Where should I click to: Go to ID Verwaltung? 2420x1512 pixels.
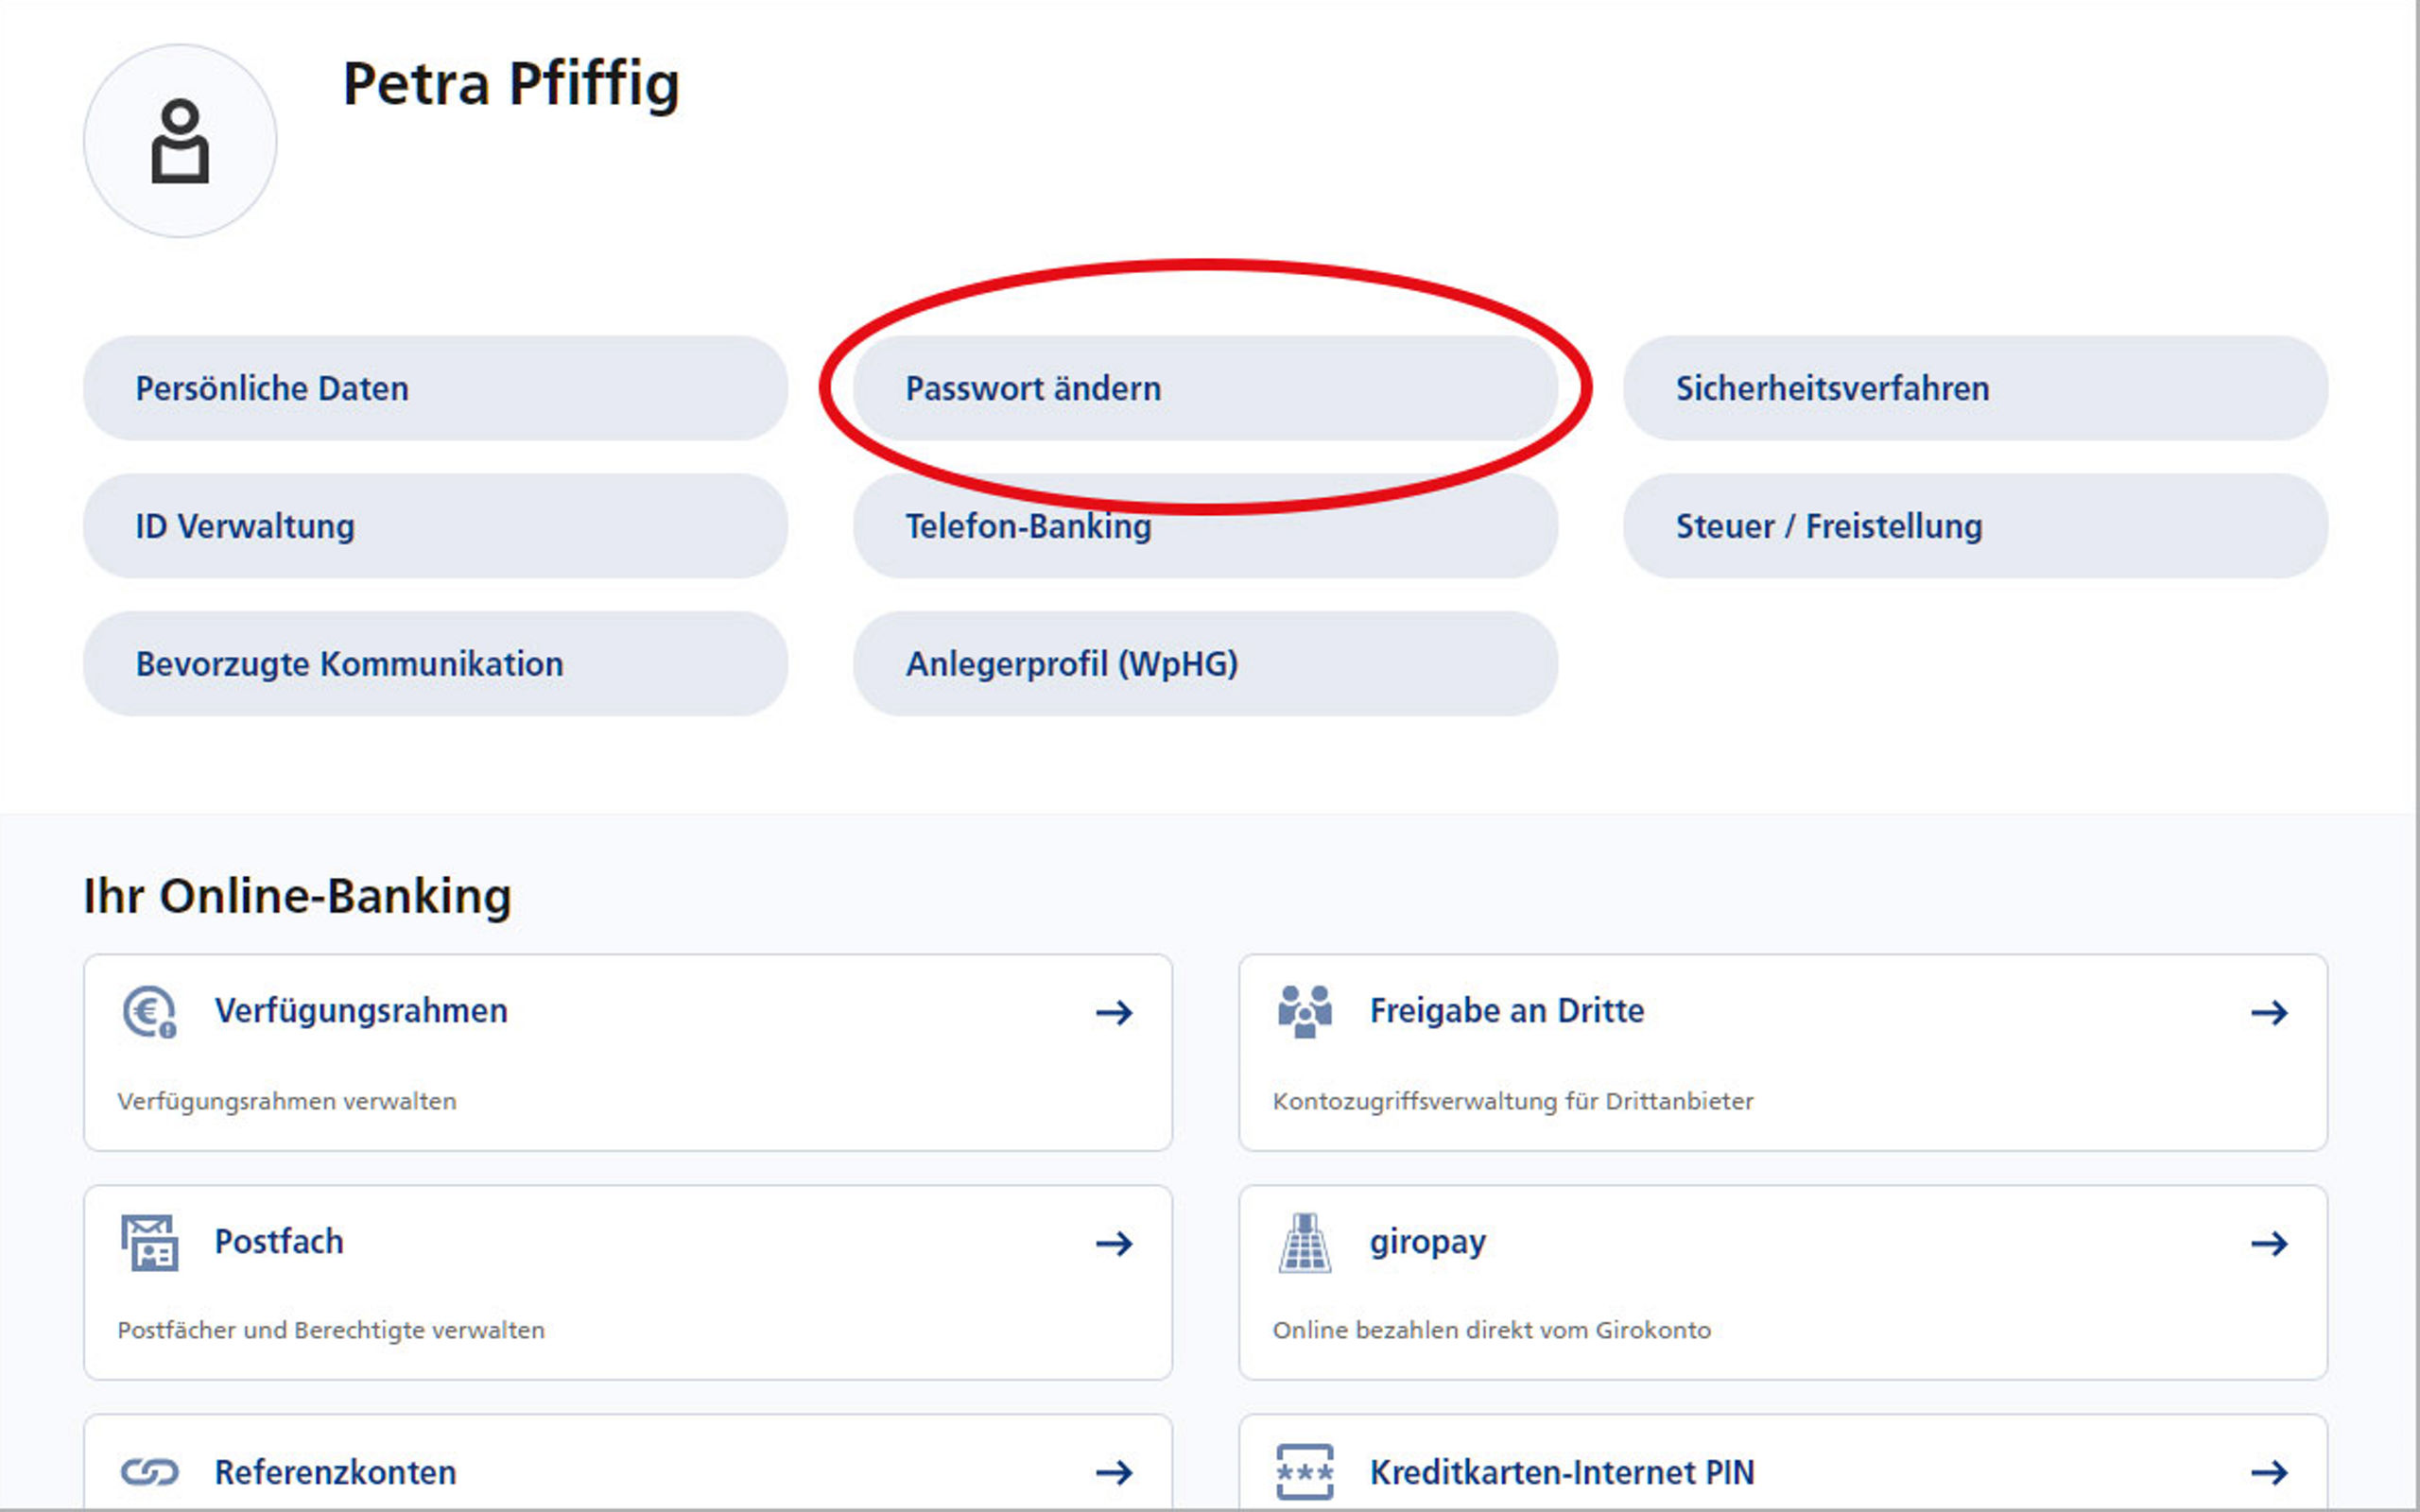435,526
